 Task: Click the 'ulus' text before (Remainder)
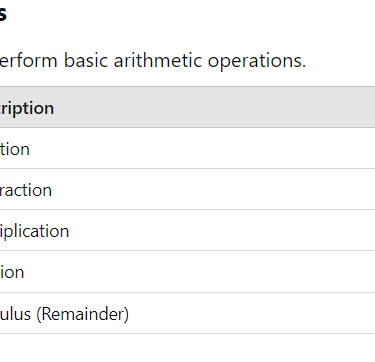[x=15, y=314]
